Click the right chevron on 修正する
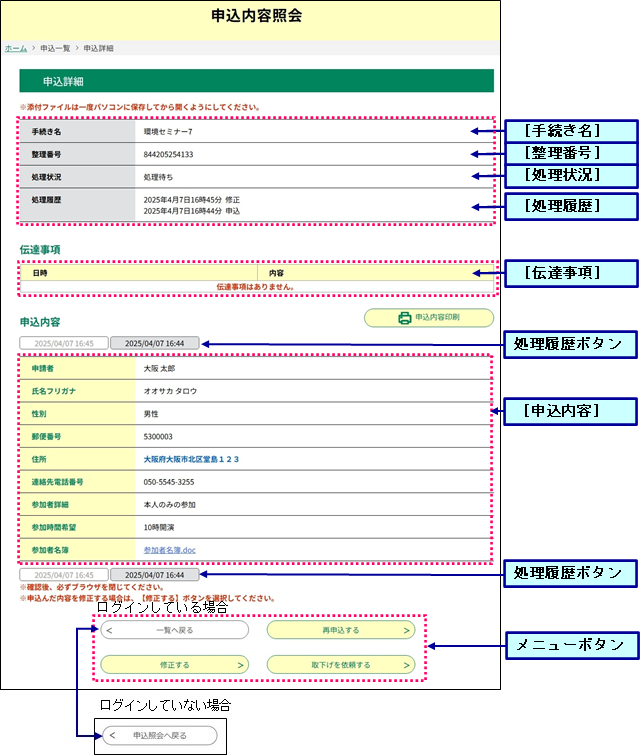 pyautogui.click(x=240, y=664)
